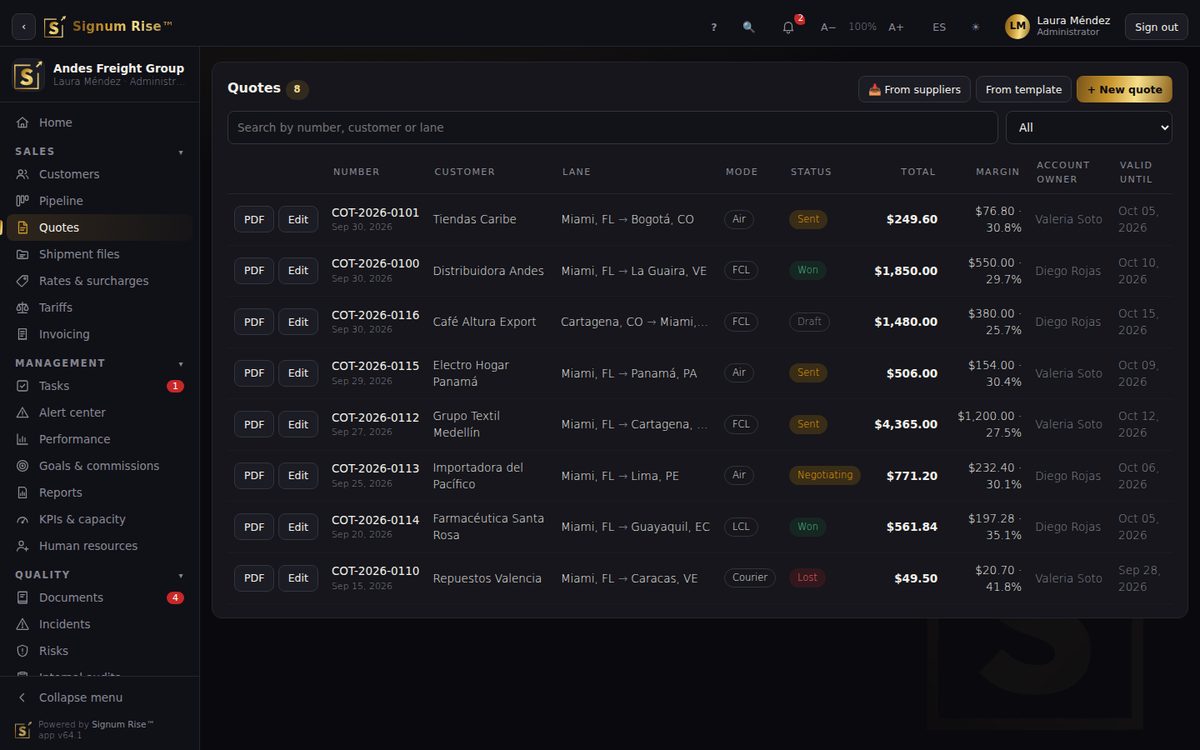Open Laura Méndez user avatar
This screenshot has width=1200, height=750.
1017,27
